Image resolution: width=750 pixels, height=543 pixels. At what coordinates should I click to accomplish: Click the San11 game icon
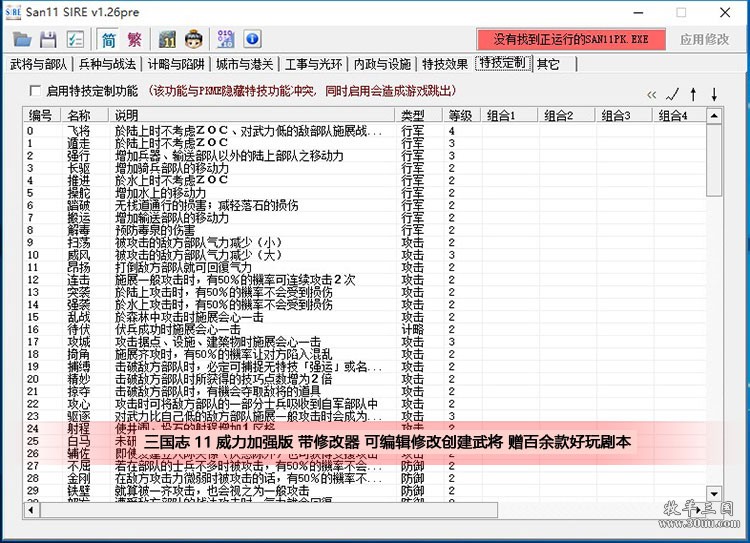pos(167,39)
